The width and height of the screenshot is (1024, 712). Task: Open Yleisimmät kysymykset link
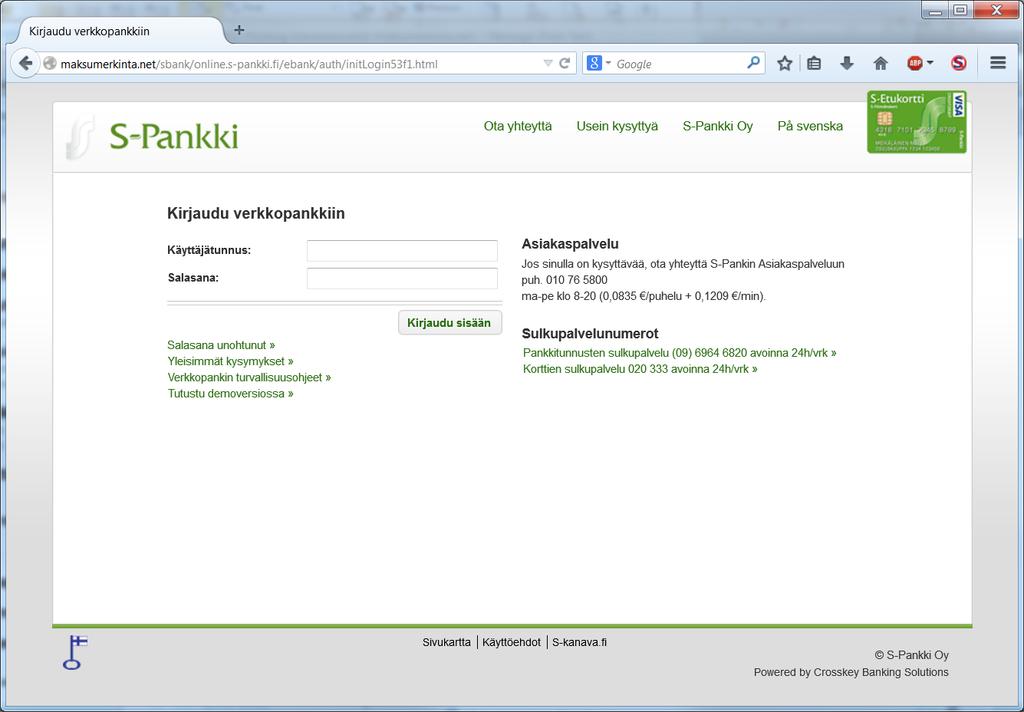[230, 361]
